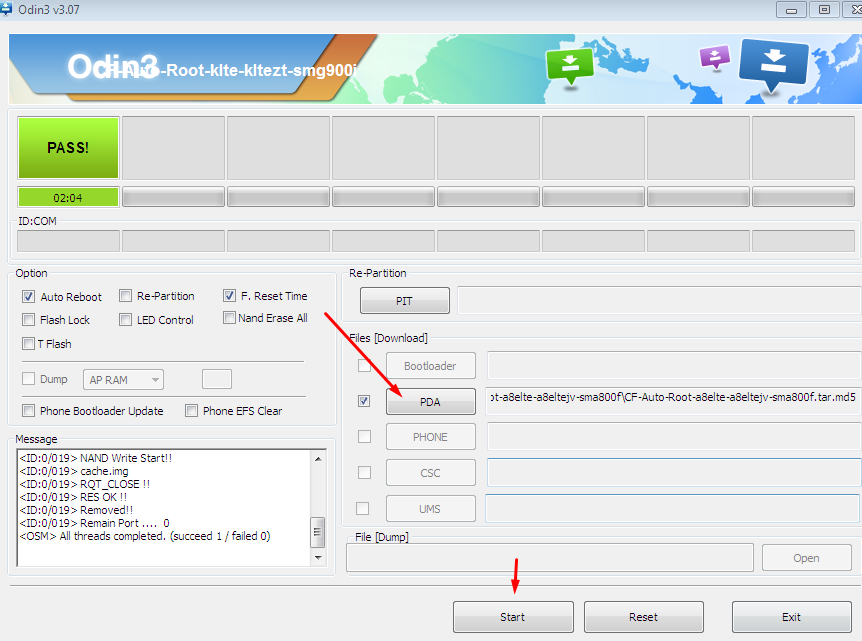Maximize the Odin3 window
Image resolution: width=862 pixels, height=641 pixels.
pos(824,10)
